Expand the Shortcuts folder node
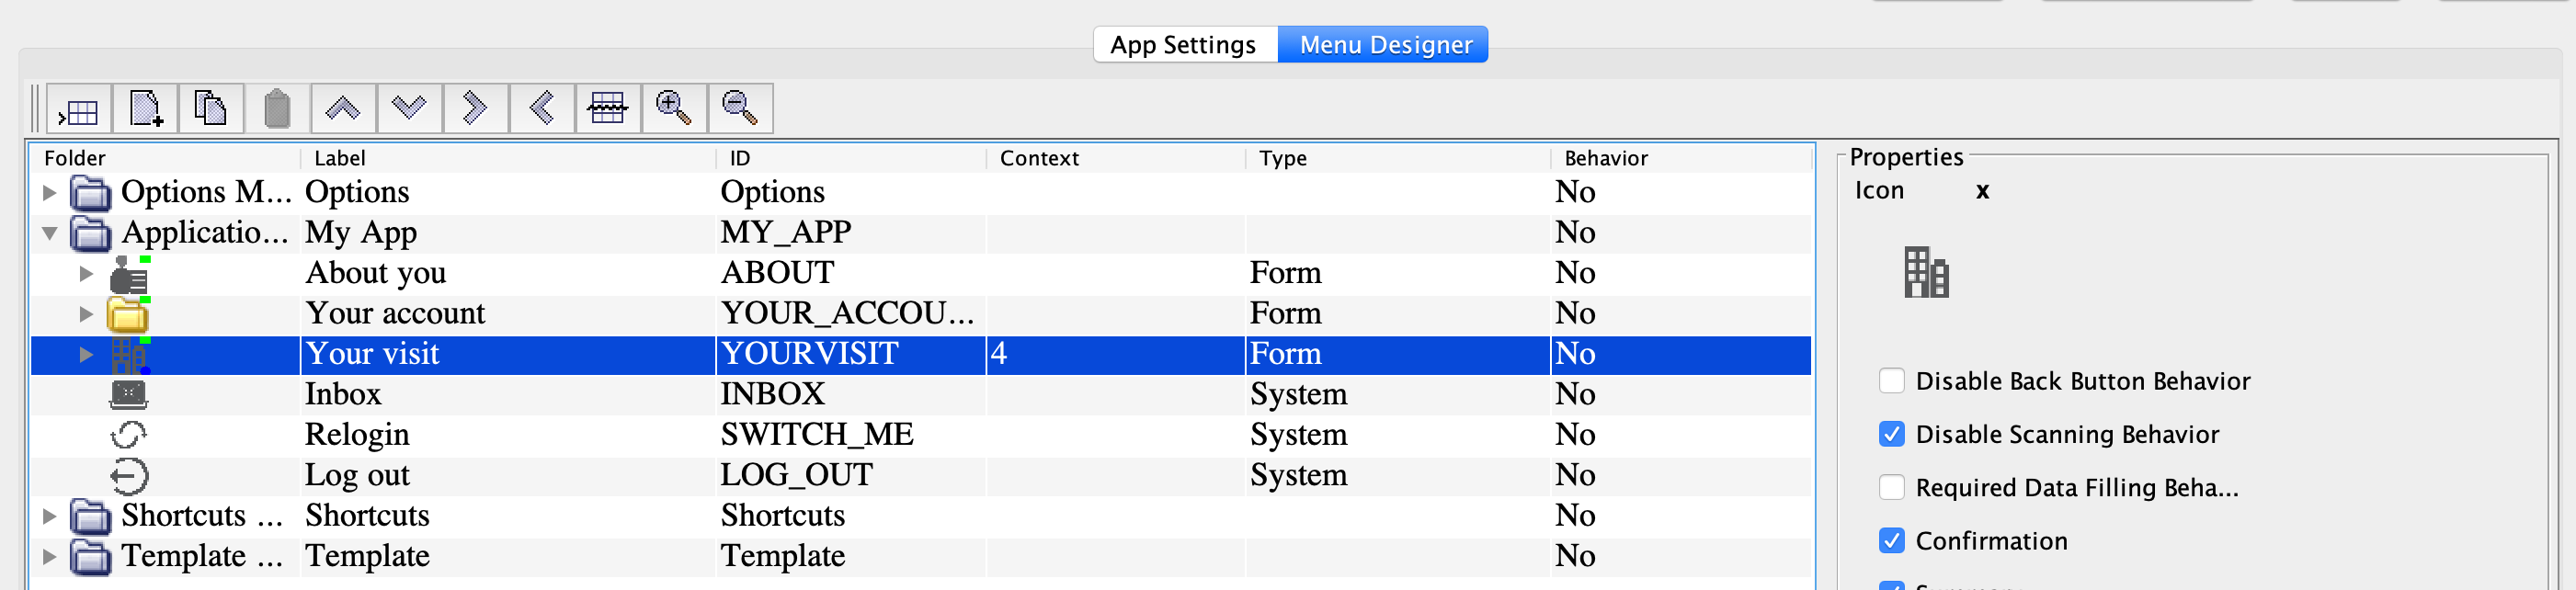2576x590 pixels. [x=49, y=516]
